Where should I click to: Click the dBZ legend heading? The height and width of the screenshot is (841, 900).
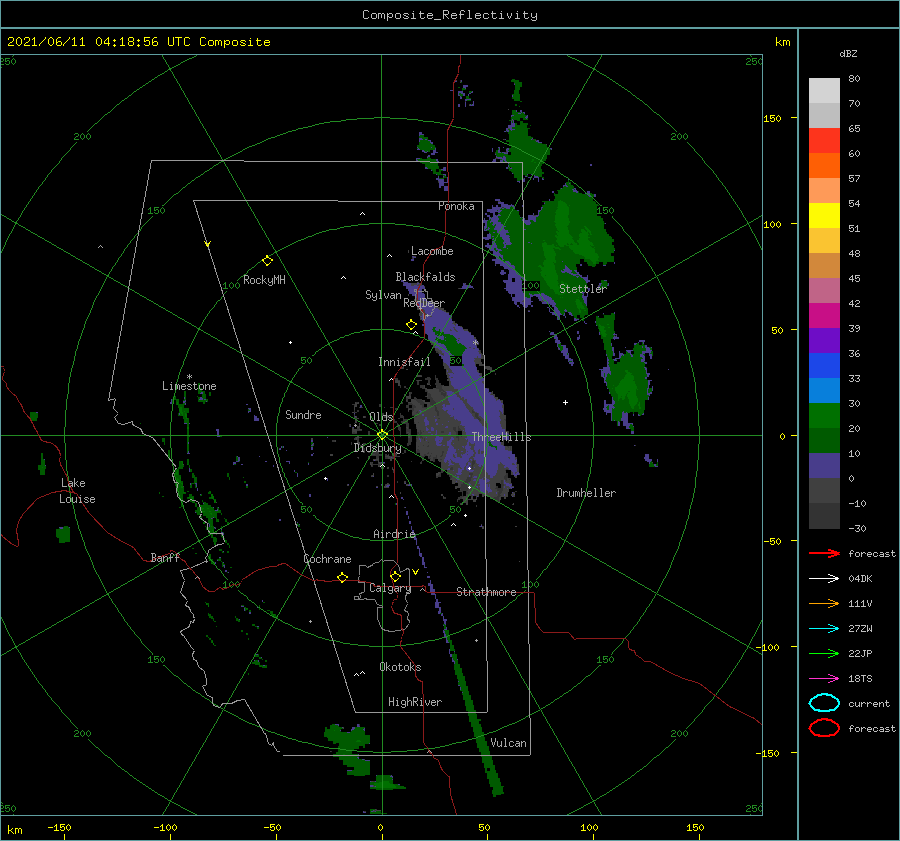point(848,53)
